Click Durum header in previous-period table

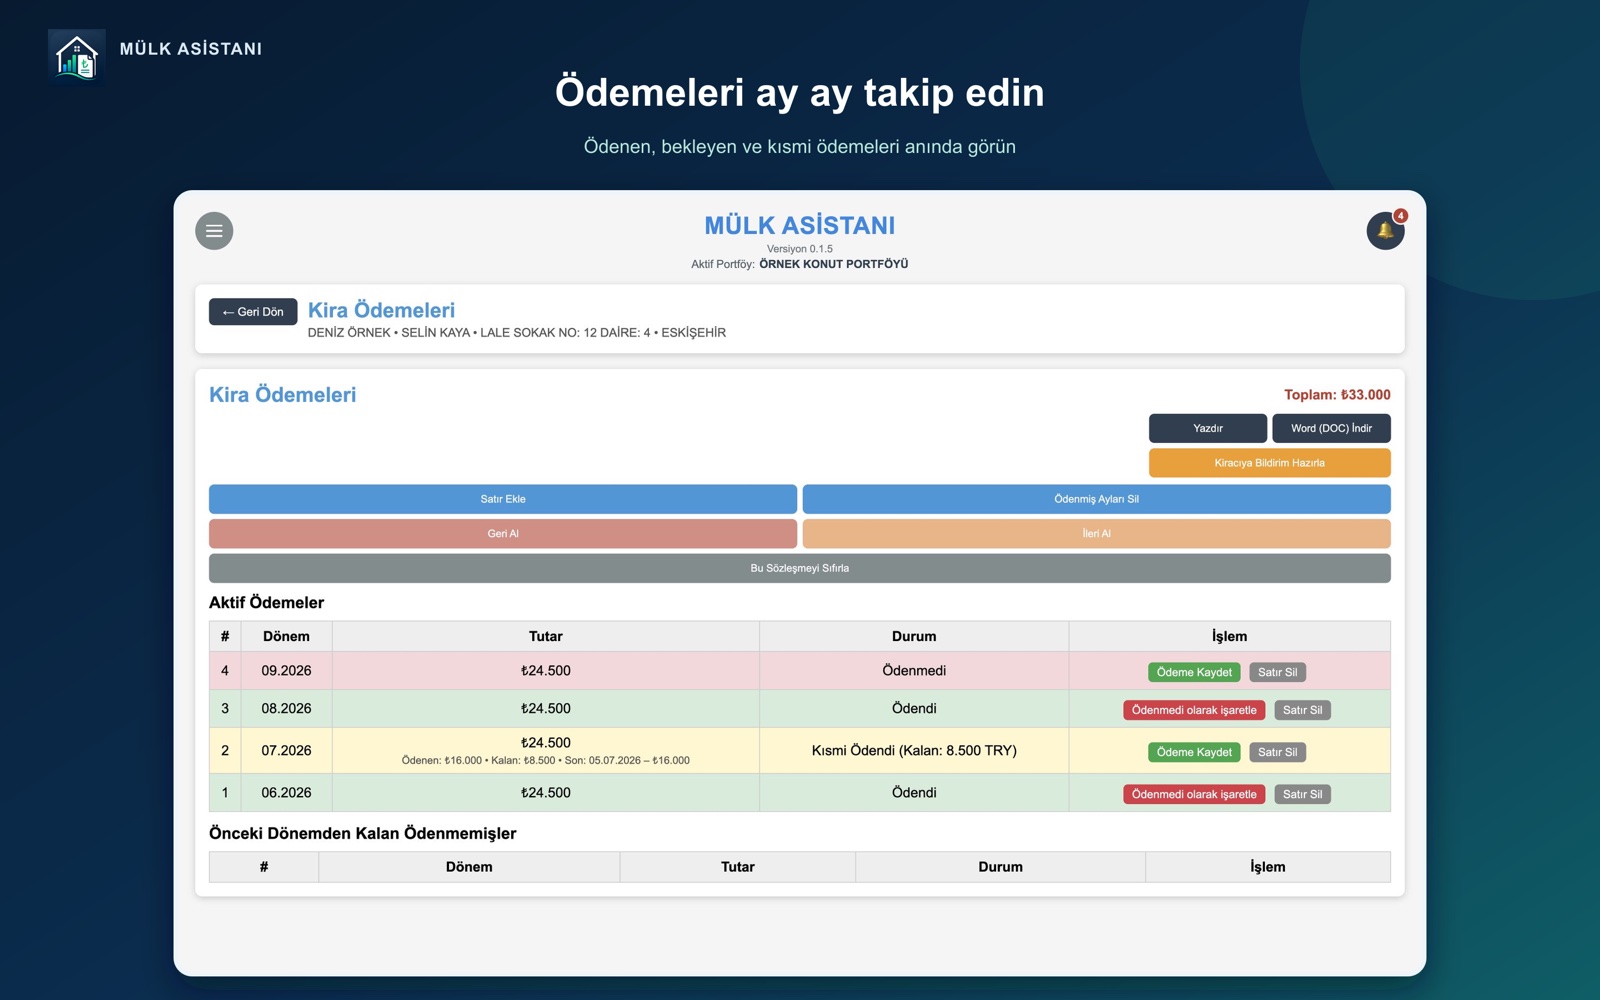(x=1000, y=867)
